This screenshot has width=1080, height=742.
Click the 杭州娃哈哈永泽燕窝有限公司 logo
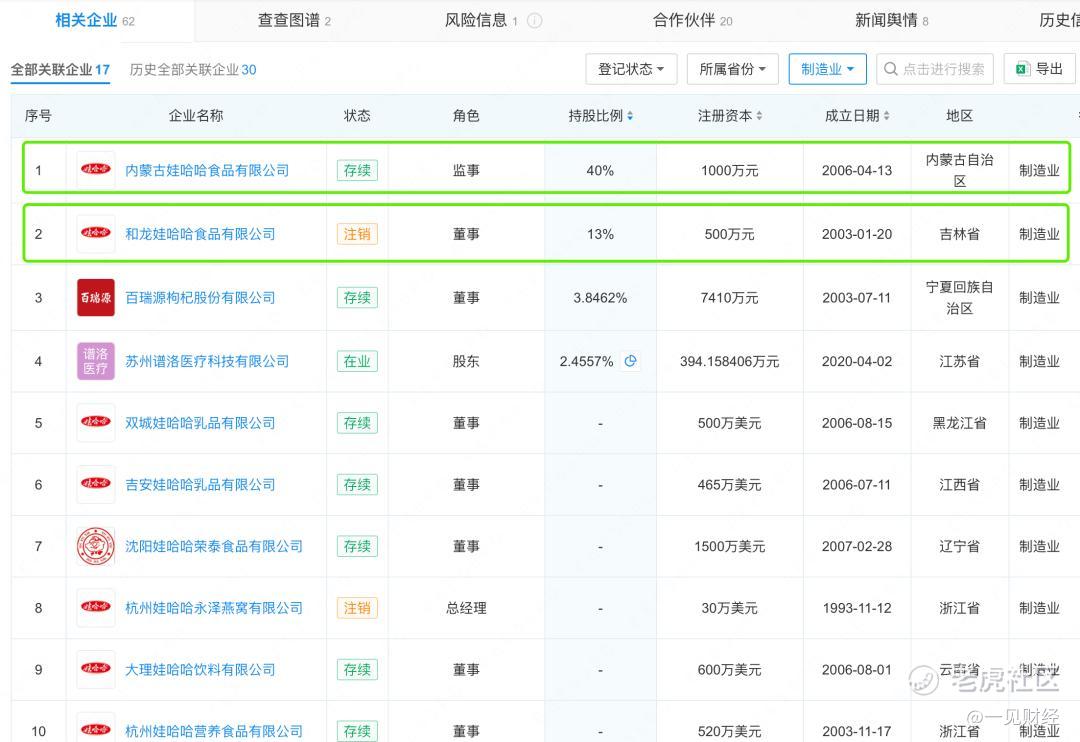point(96,608)
